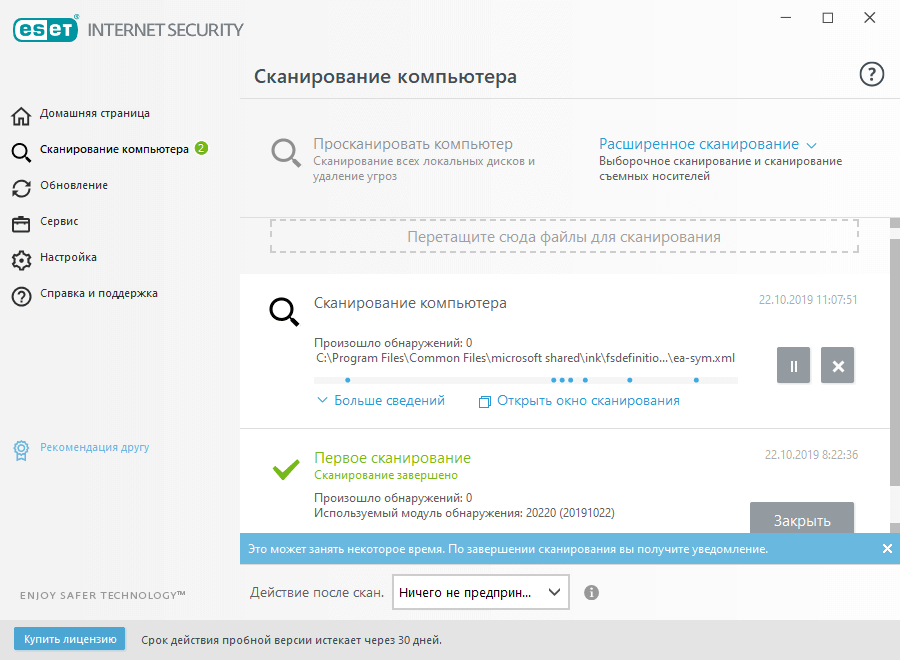Click timestamp 22.10.2019 11:07:51
Screen dimensions: 900x660
808,300
